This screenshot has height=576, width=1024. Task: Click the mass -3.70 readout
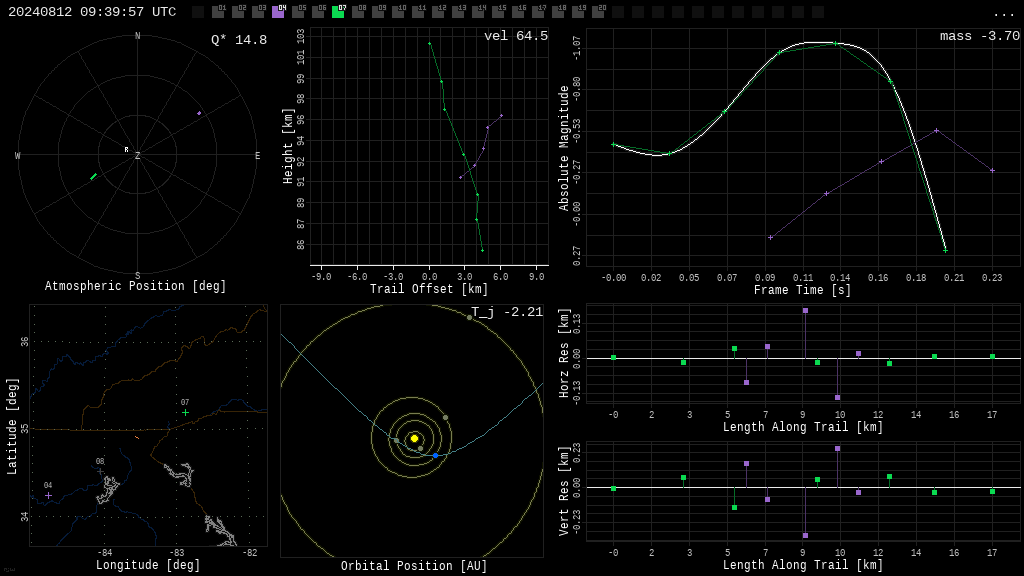point(980,36)
